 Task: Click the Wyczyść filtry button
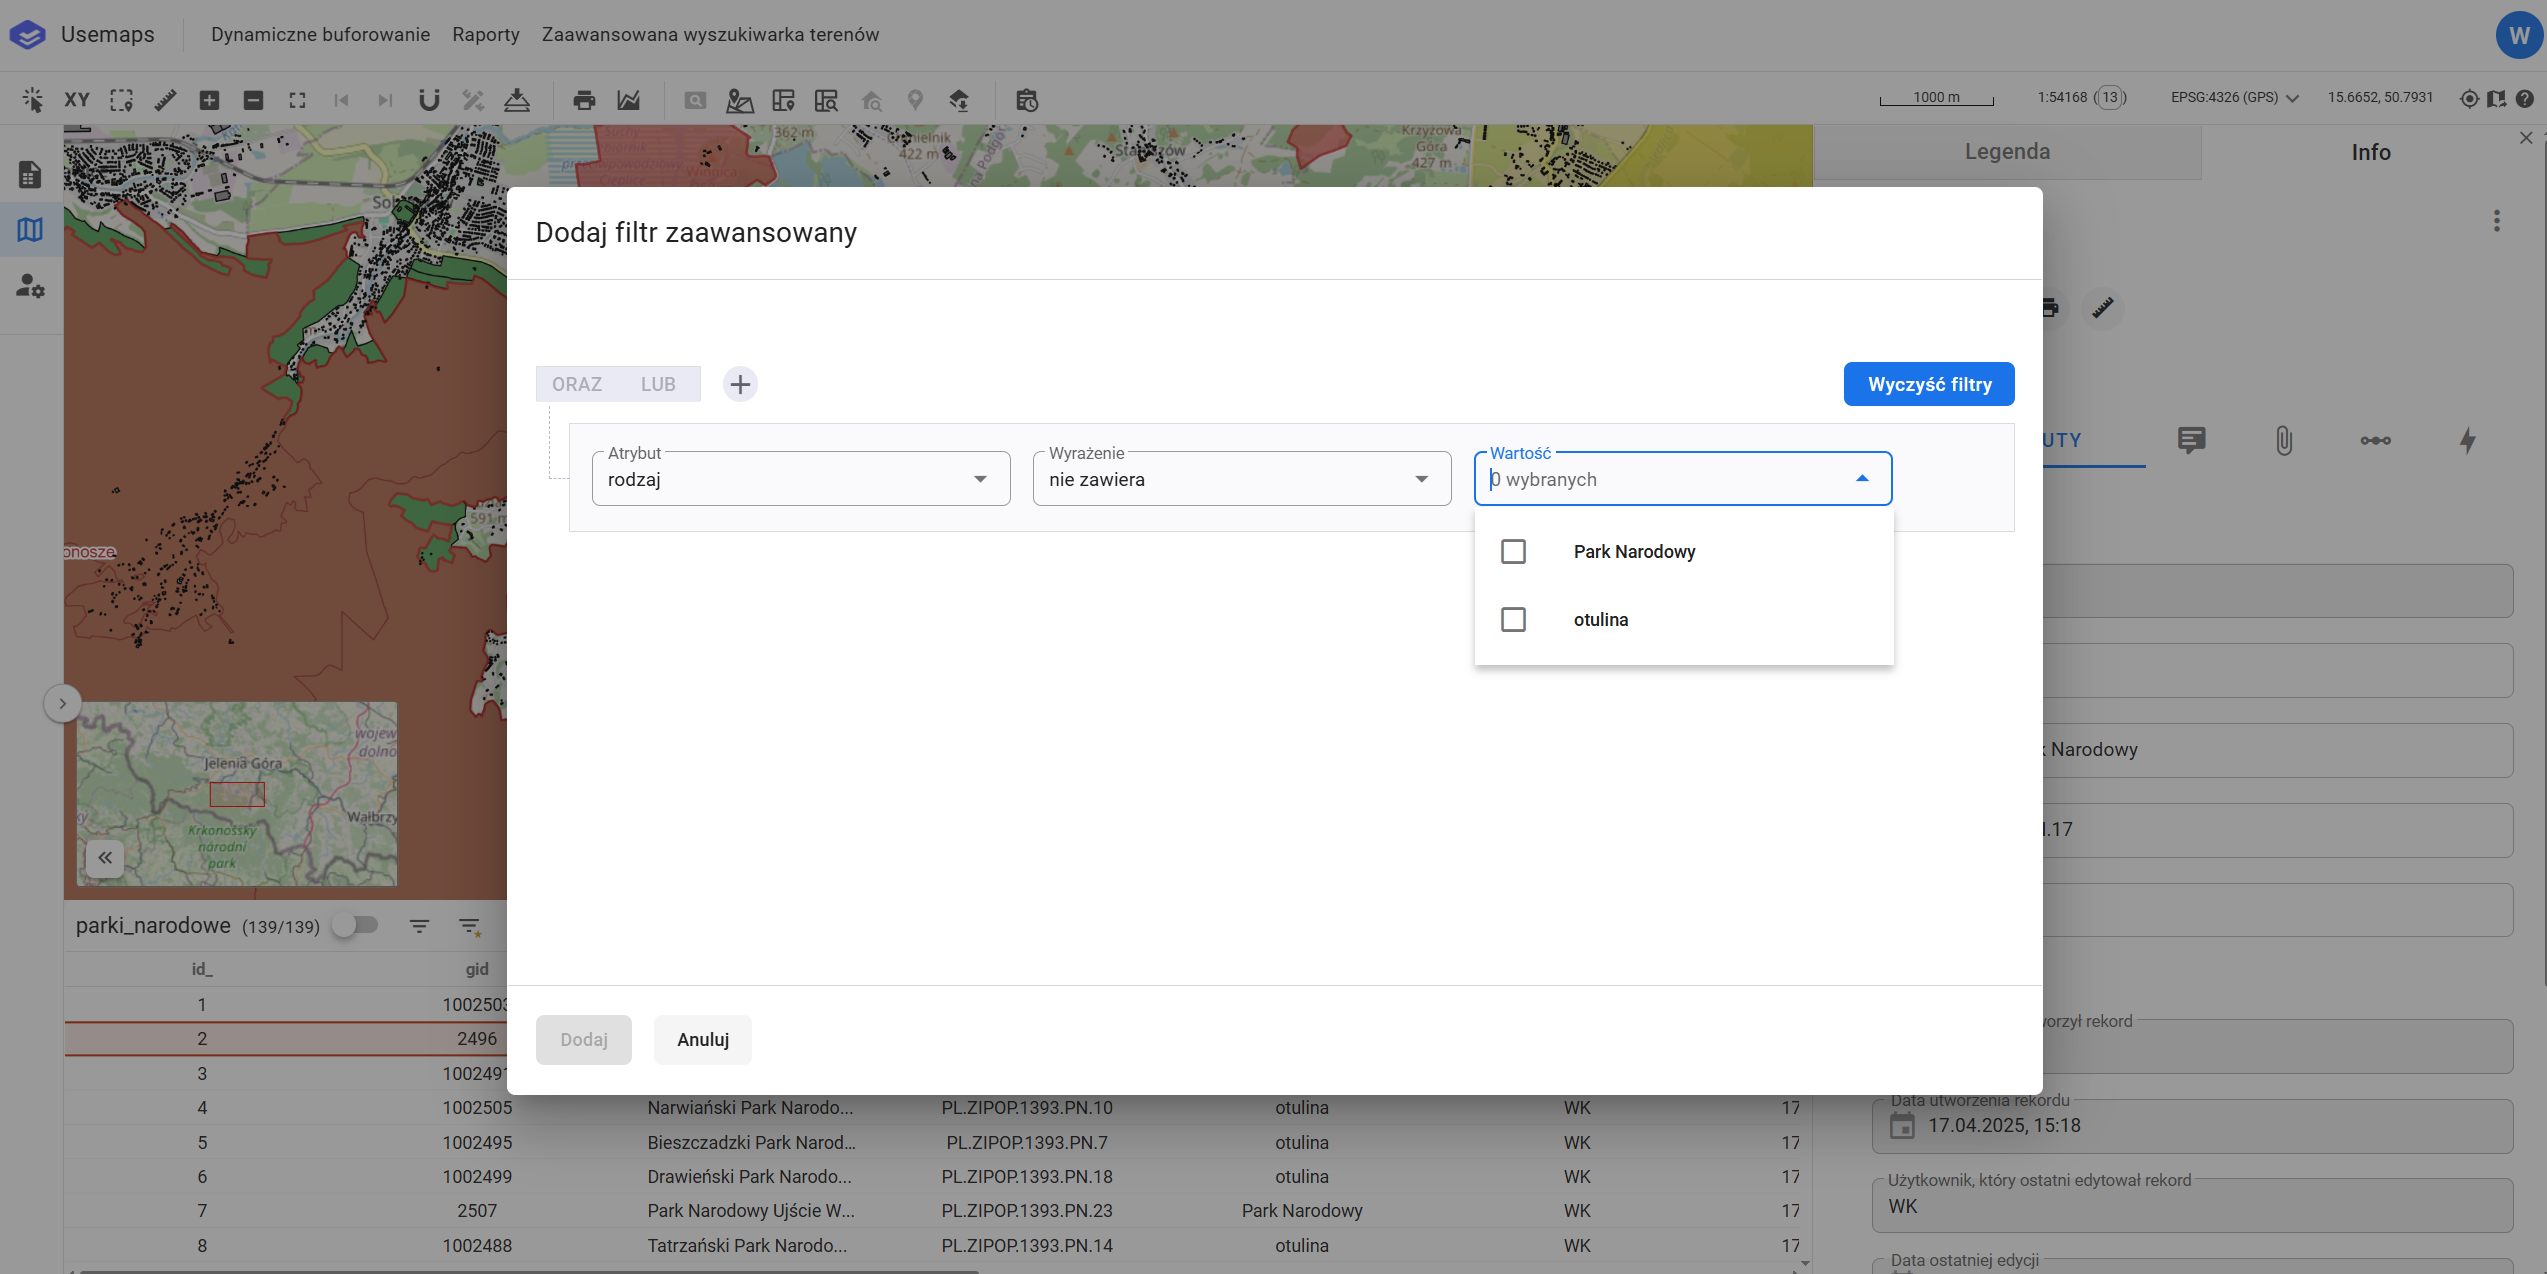pos(1929,384)
